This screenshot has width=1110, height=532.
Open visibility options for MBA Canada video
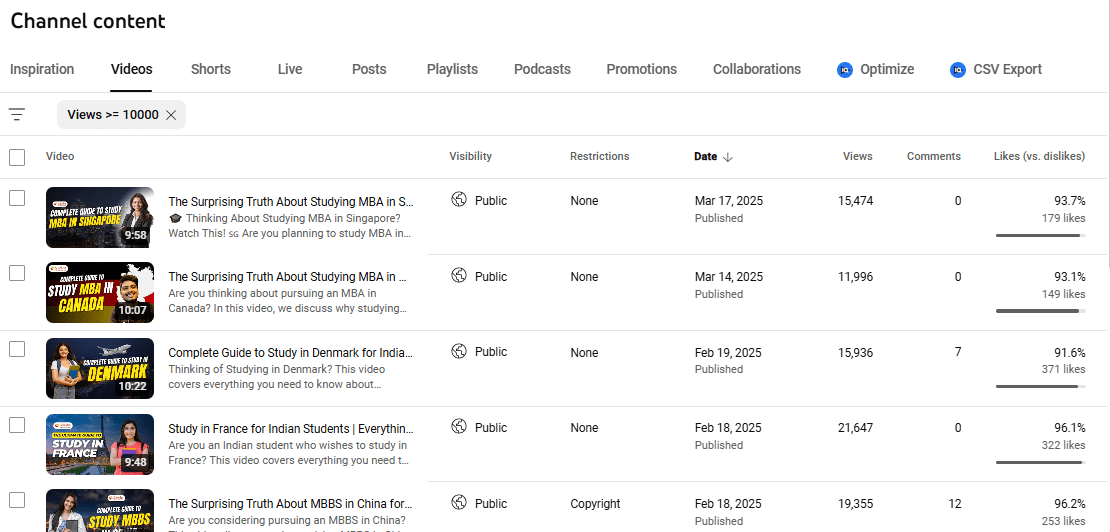click(x=491, y=277)
